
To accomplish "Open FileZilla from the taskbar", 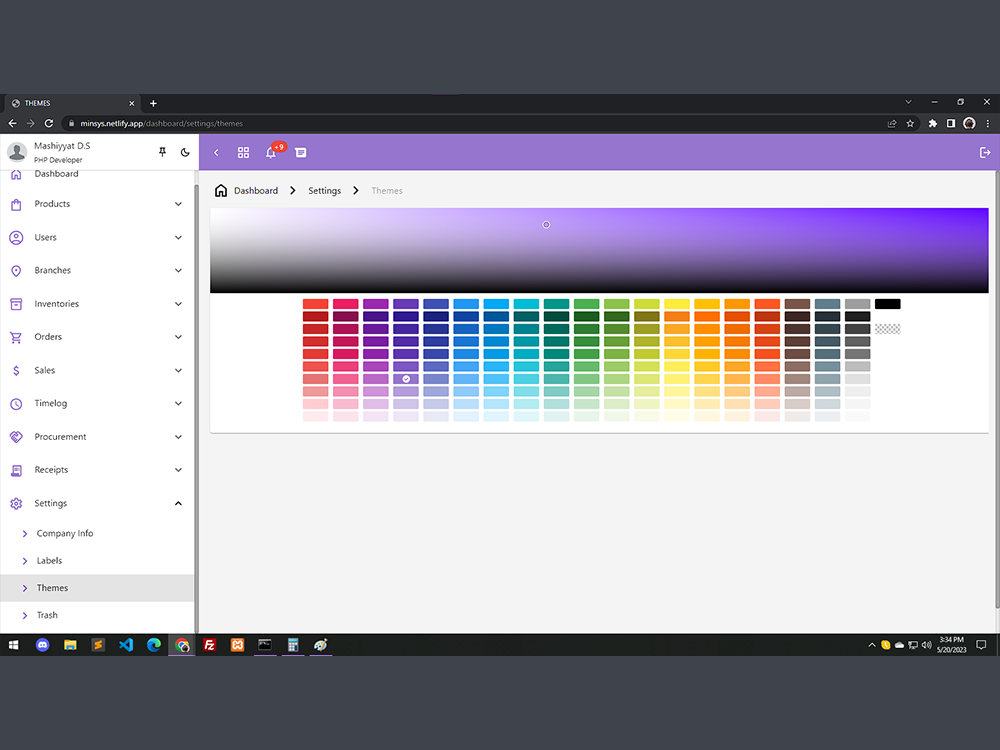I will click(x=209, y=645).
